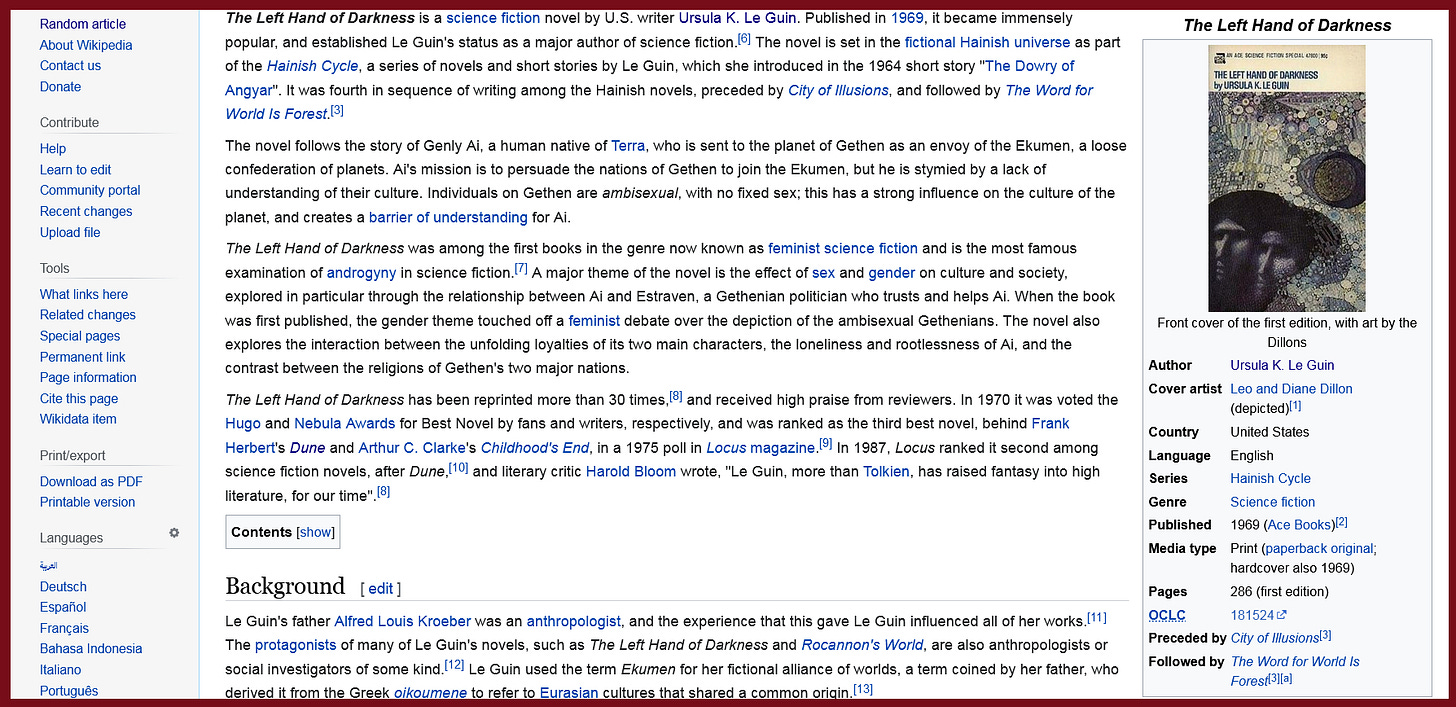Screen dimensions: 1456x707
Task: Switch to Bahasa Indonesia version
Action: point(91,649)
